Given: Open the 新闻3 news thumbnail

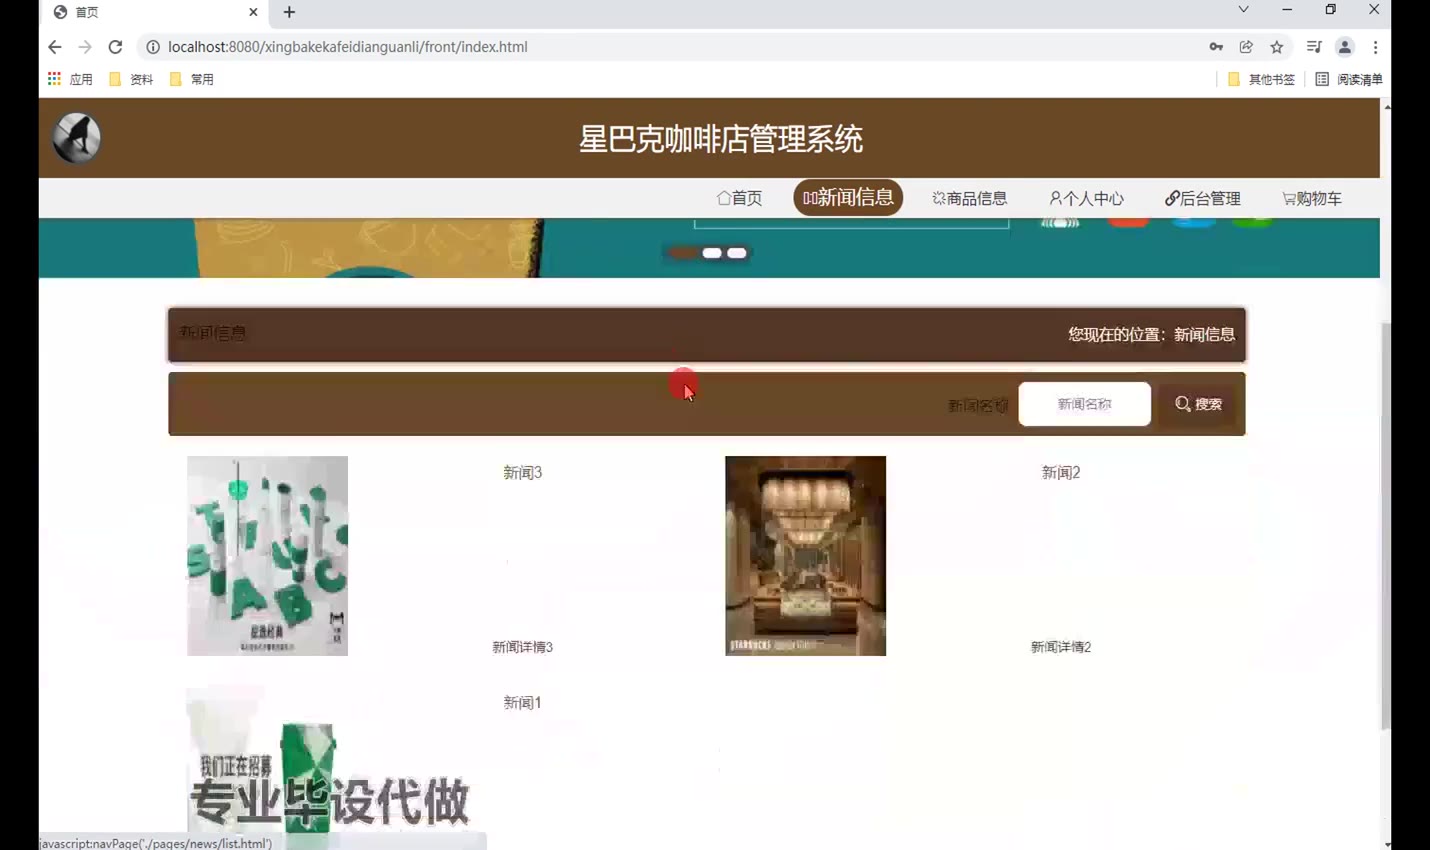Looking at the screenshot, I should [267, 556].
